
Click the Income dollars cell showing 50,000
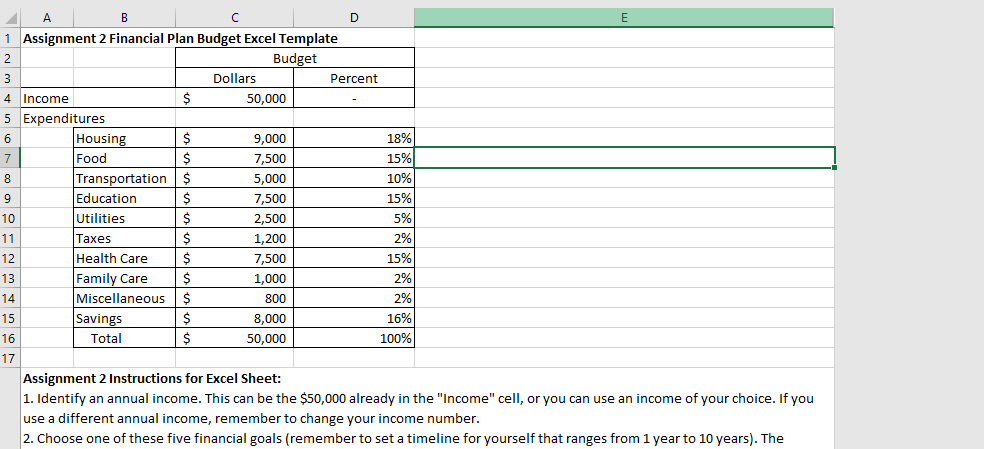pos(234,99)
